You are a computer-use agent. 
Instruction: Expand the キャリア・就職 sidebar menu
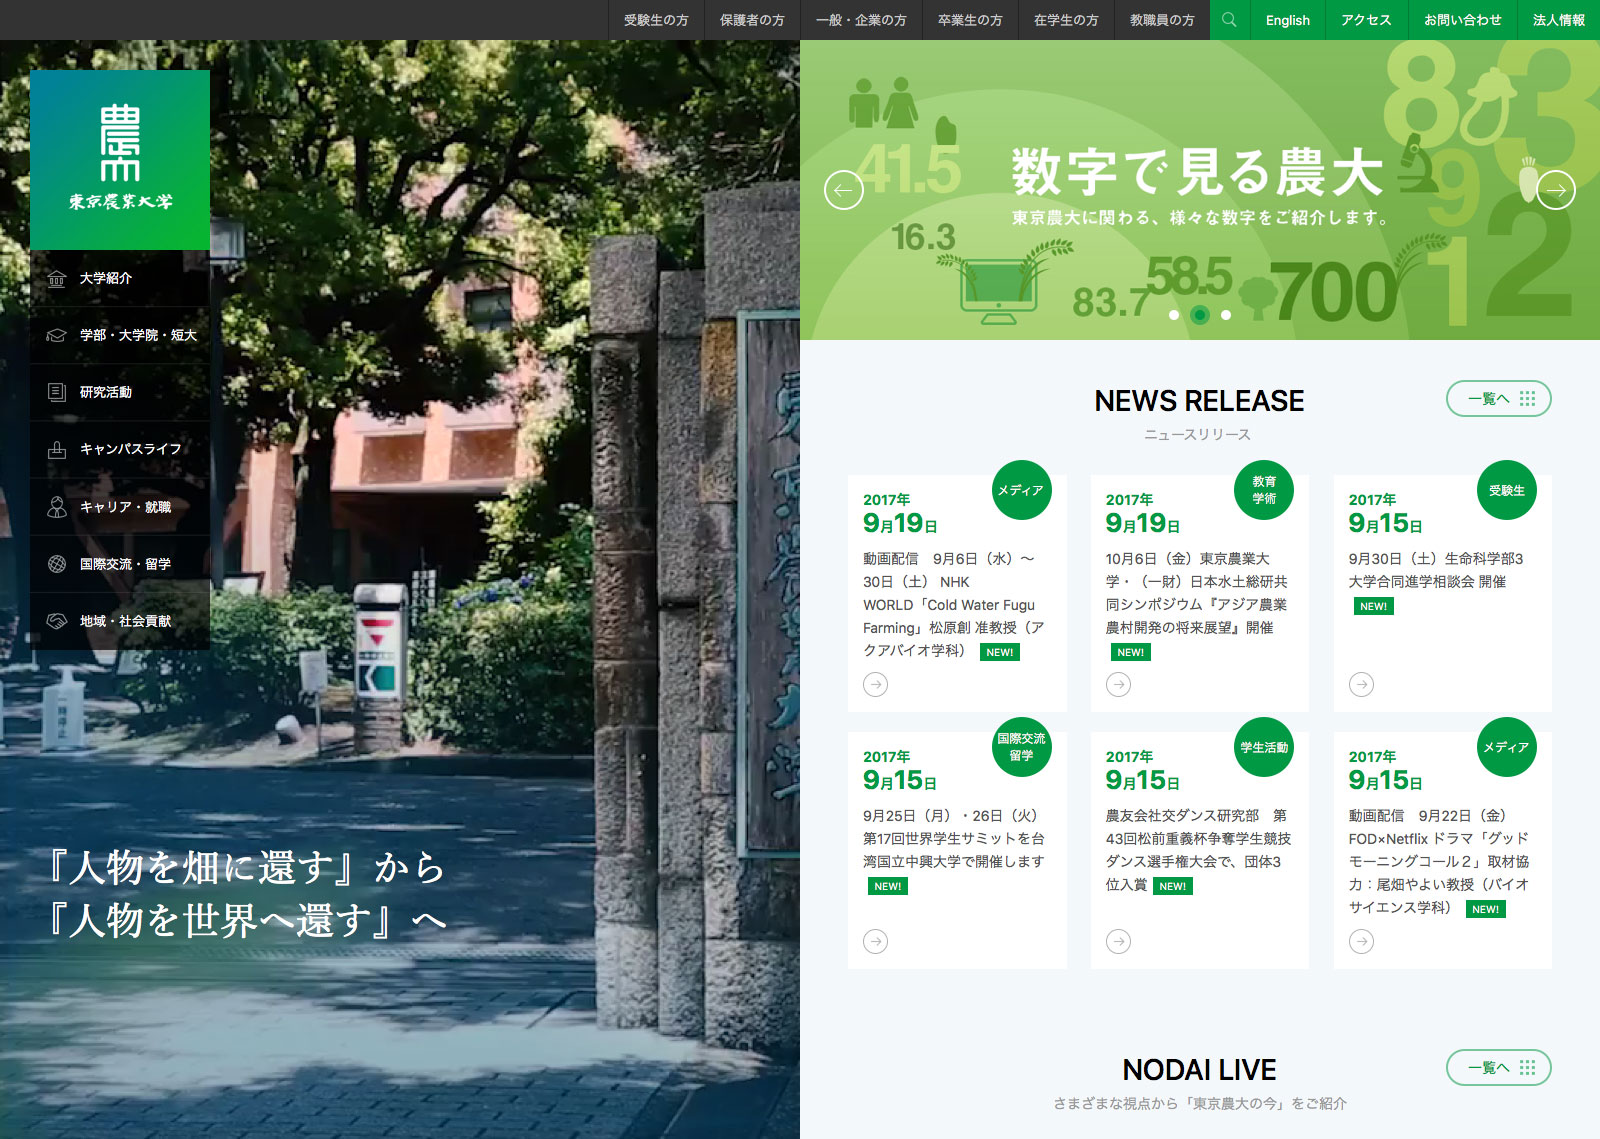(x=120, y=507)
